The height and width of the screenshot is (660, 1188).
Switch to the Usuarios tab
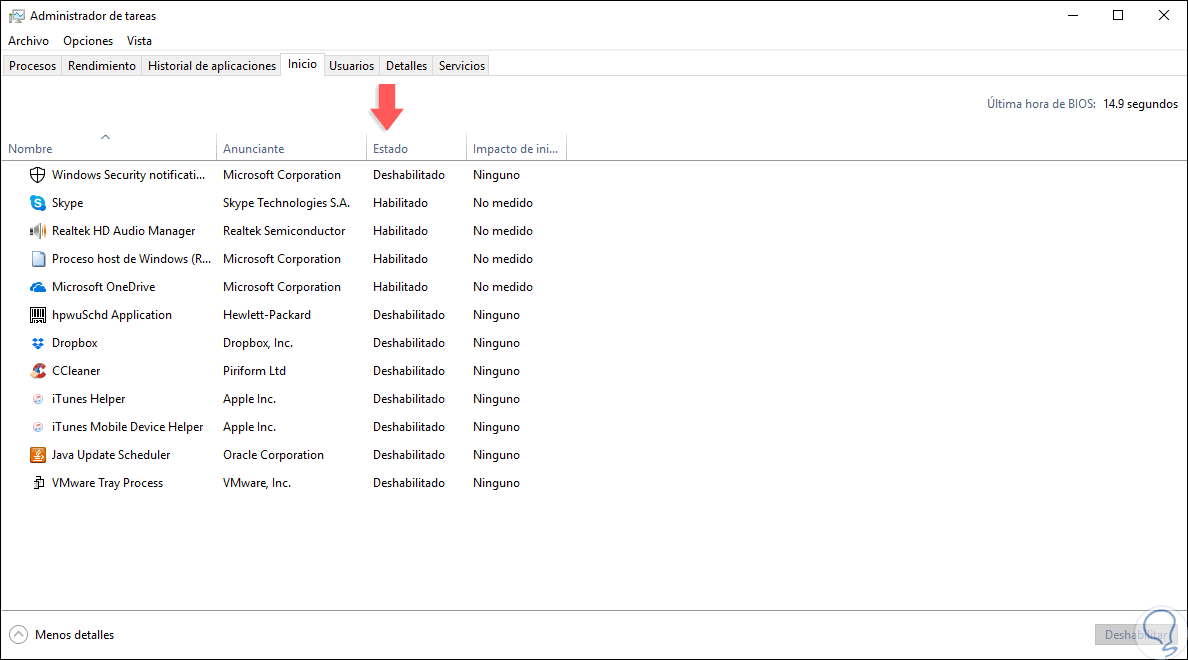click(x=352, y=66)
